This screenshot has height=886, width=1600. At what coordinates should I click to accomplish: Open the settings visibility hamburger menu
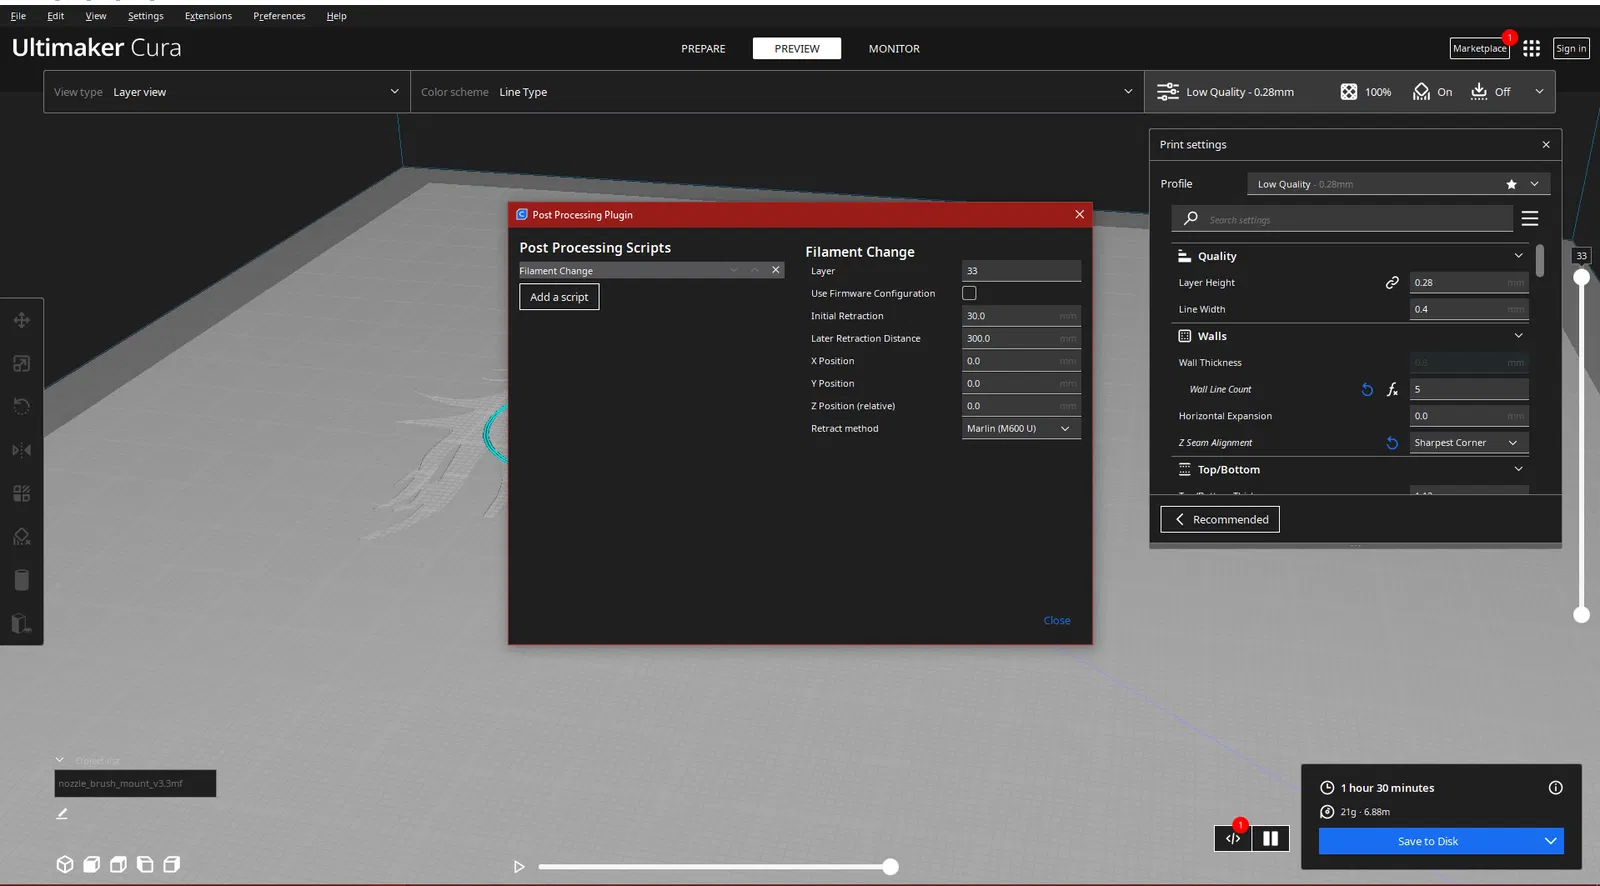1529,218
